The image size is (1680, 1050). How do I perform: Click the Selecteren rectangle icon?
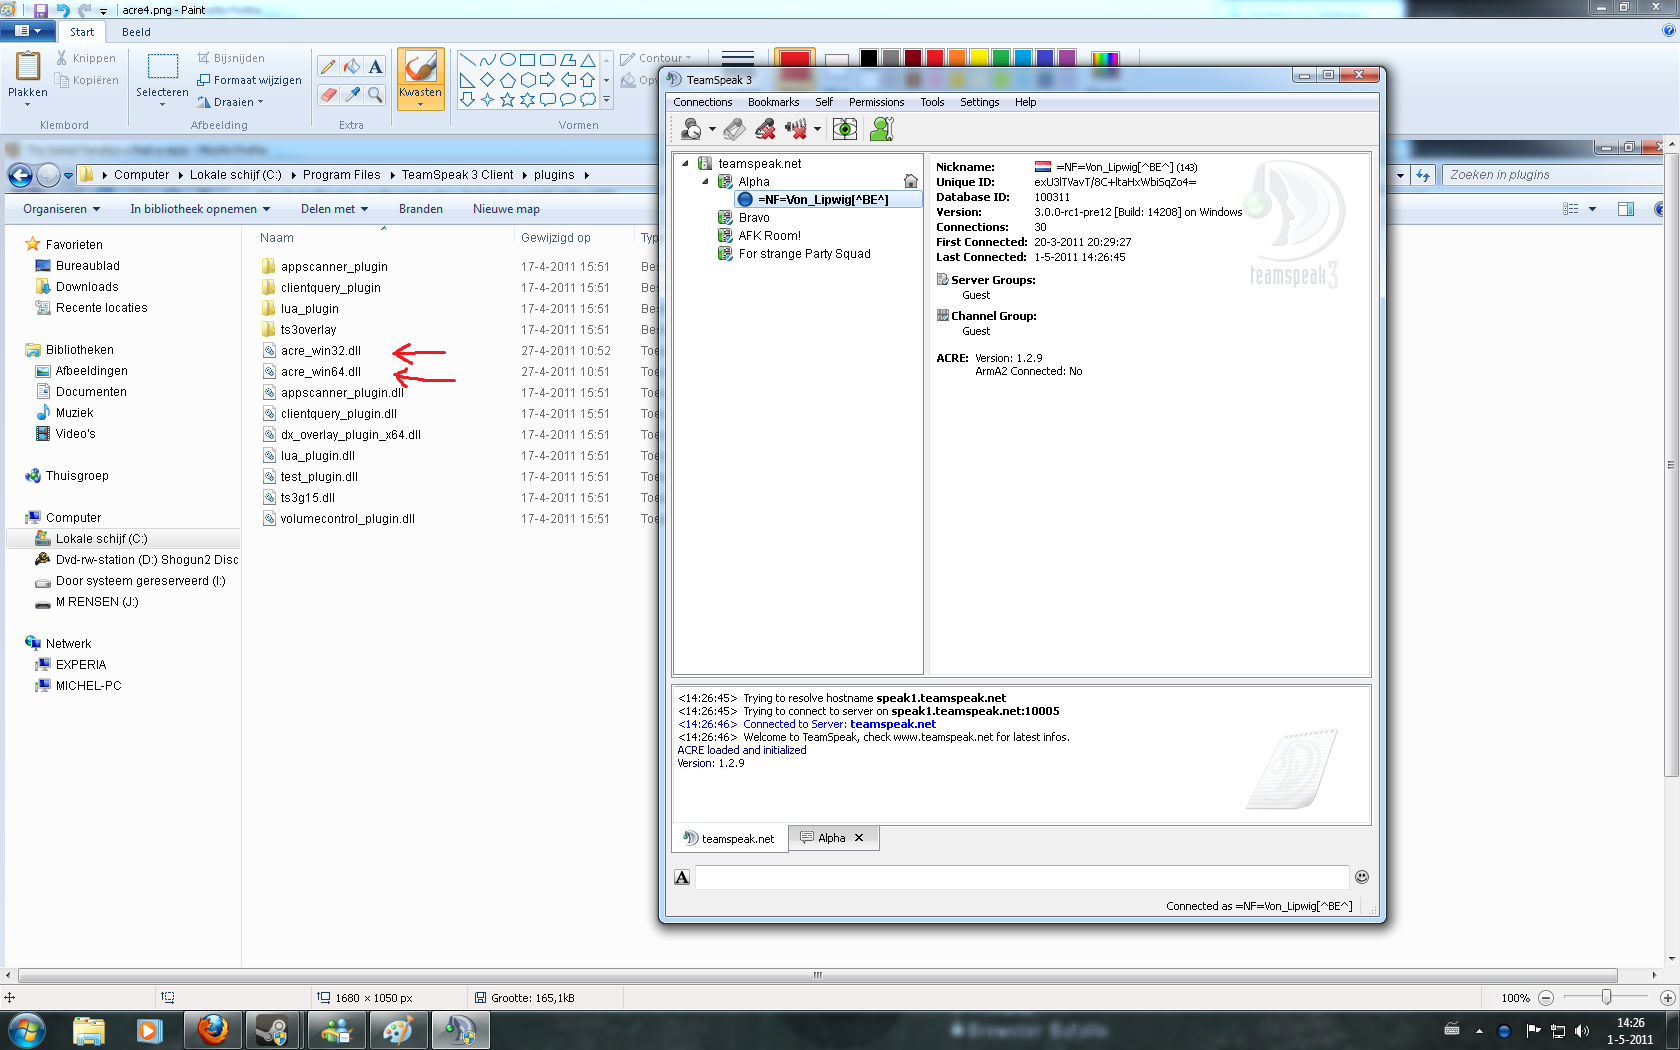[x=162, y=67]
